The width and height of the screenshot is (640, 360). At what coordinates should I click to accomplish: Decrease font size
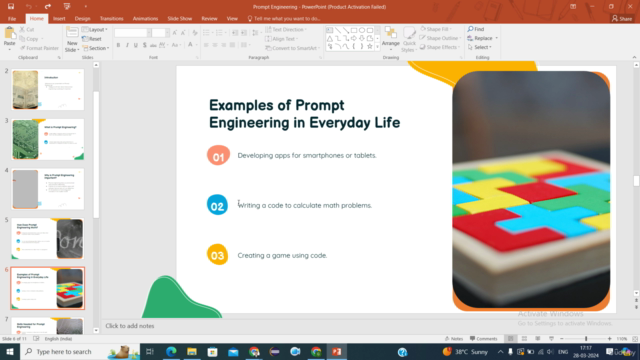183,33
